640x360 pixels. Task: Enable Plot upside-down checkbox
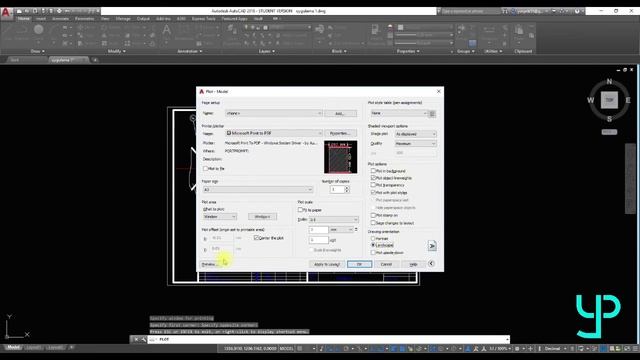click(373, 253)
